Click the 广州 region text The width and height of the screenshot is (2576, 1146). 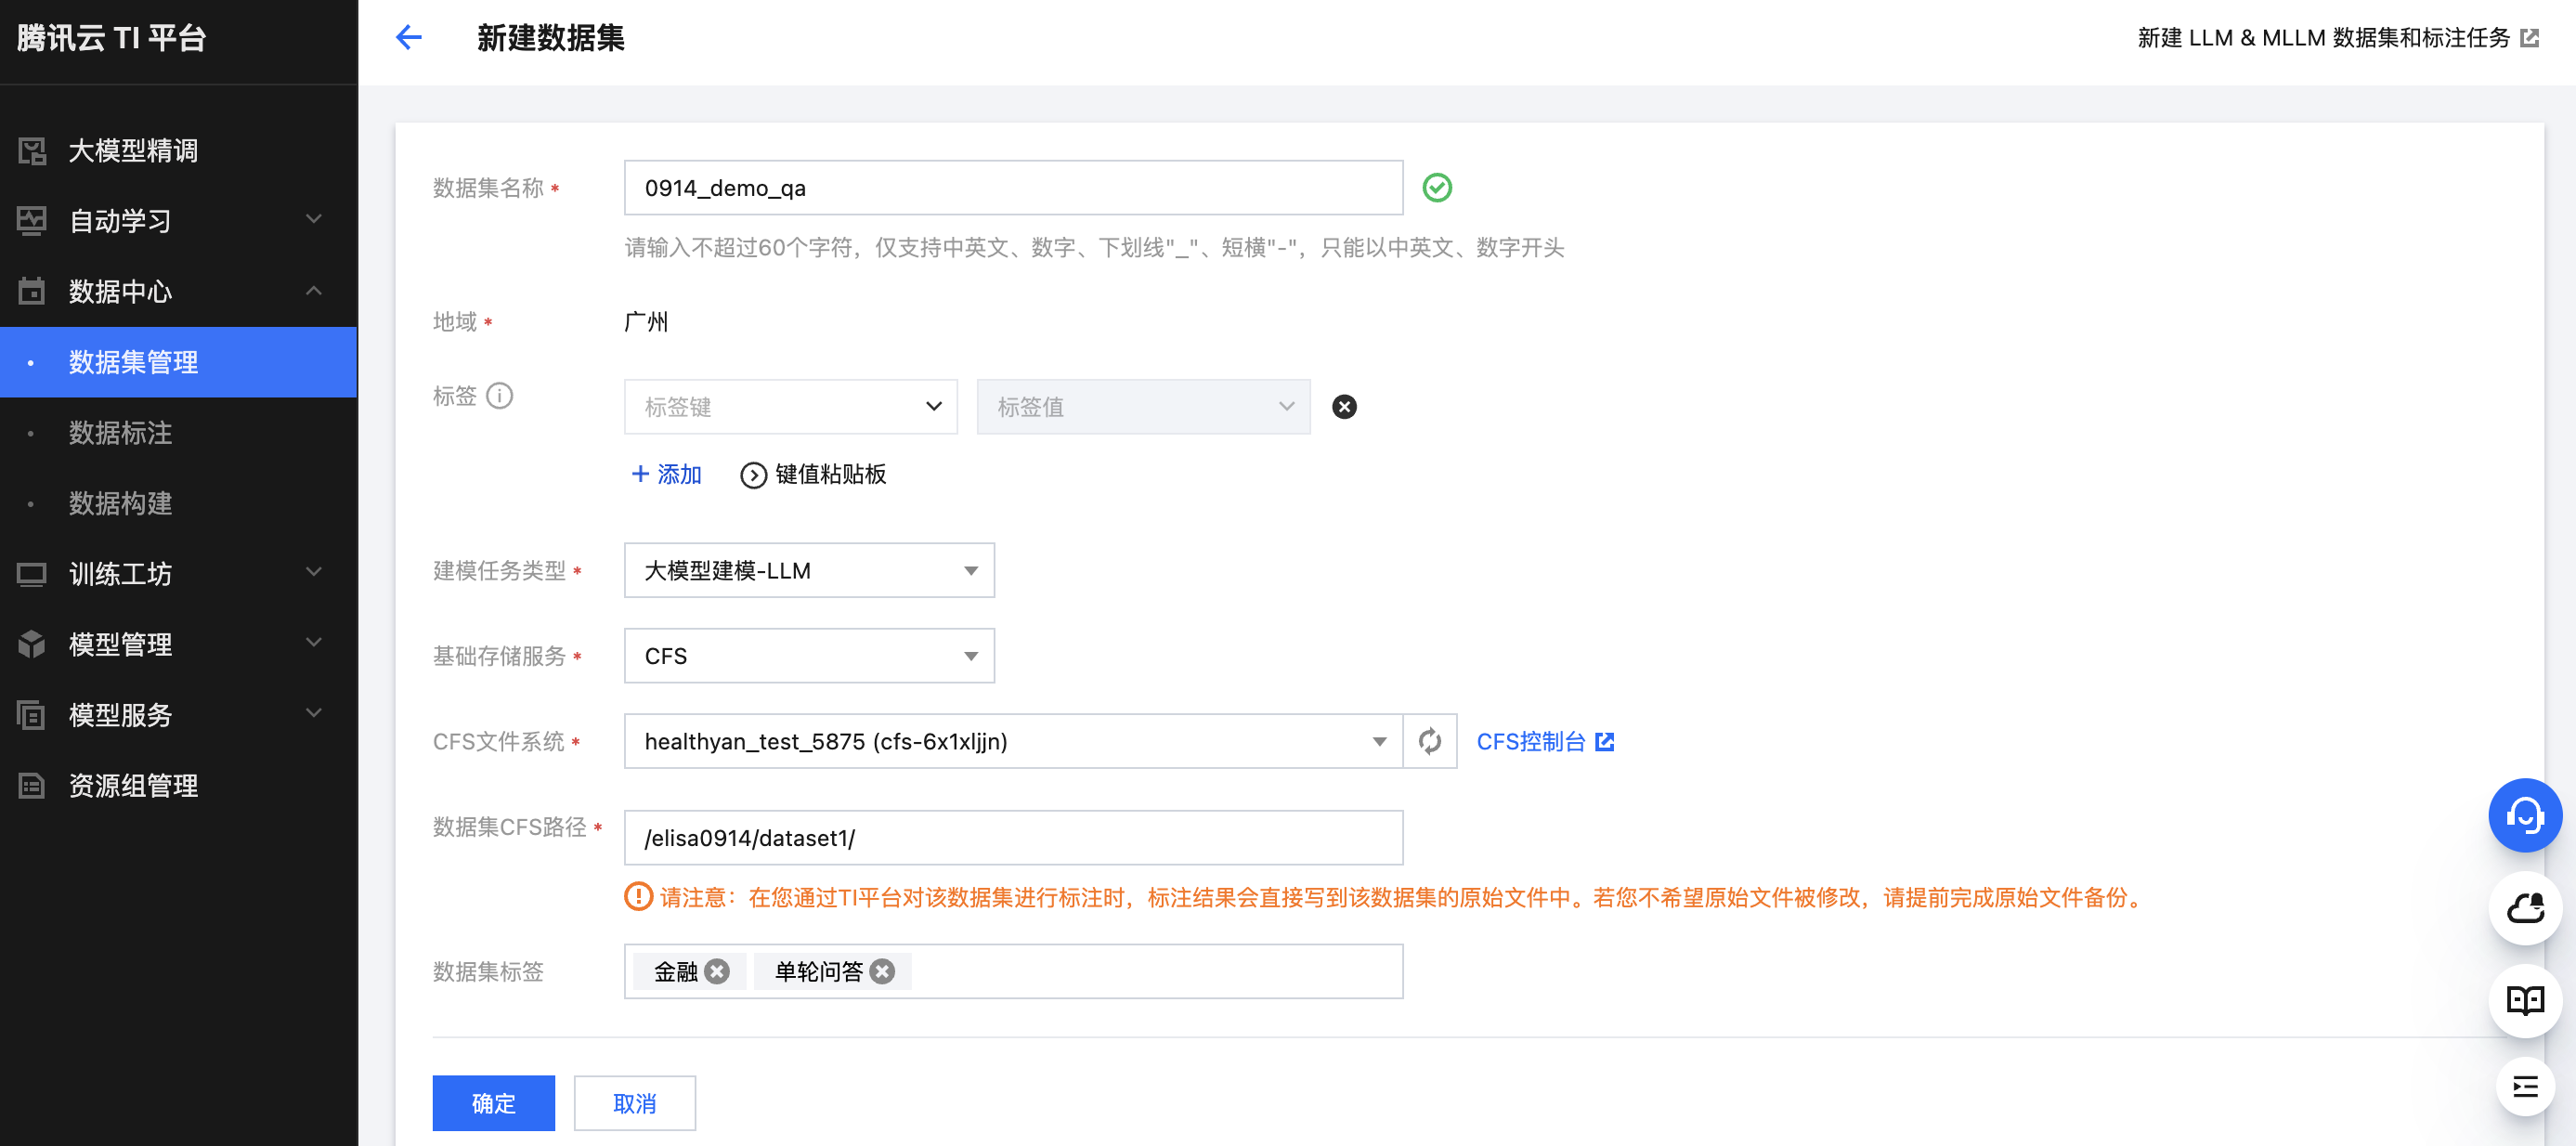coord(646,322)
